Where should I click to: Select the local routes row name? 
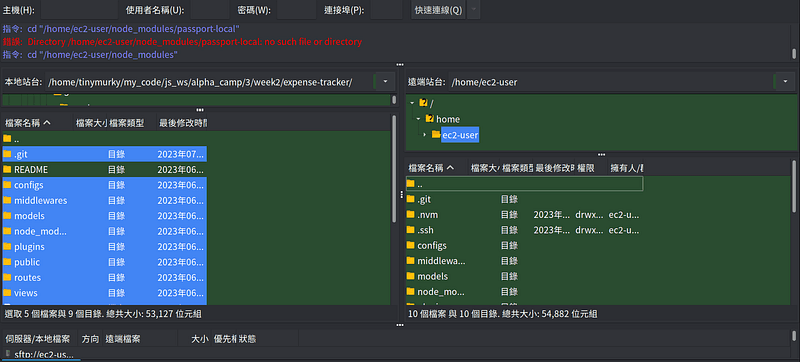[x=28, y=278]
